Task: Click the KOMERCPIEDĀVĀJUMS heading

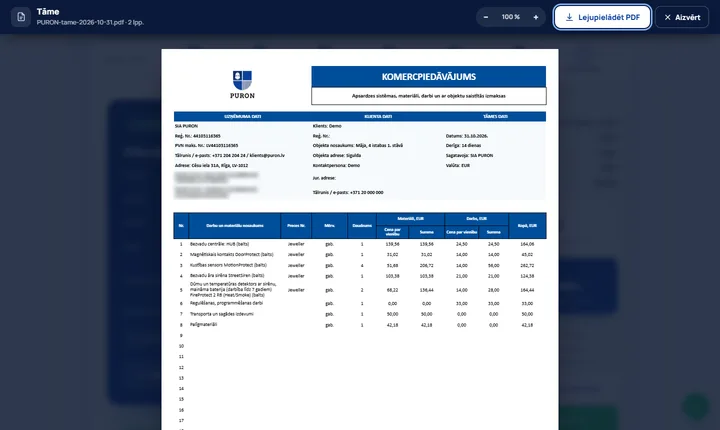Action: tap(428, 77)
